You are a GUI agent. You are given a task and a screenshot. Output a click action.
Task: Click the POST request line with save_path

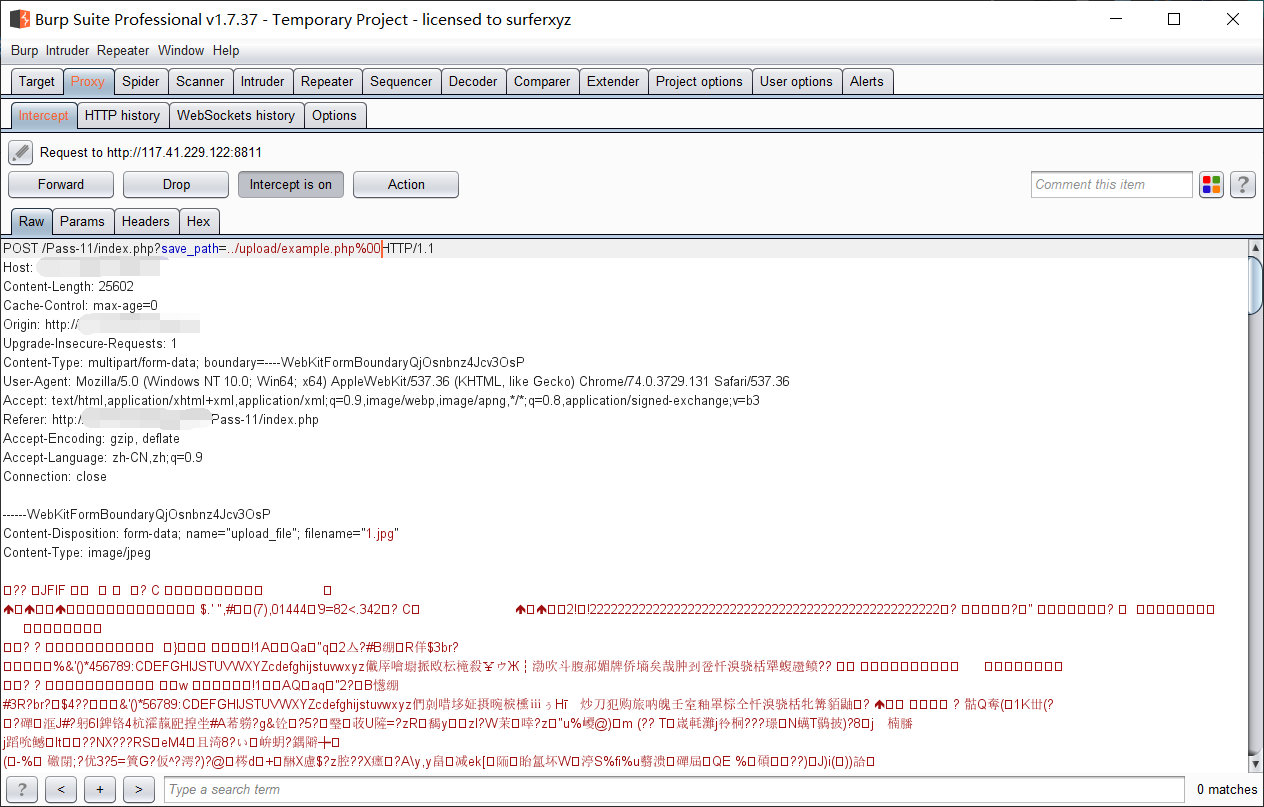tap(219, 248)
